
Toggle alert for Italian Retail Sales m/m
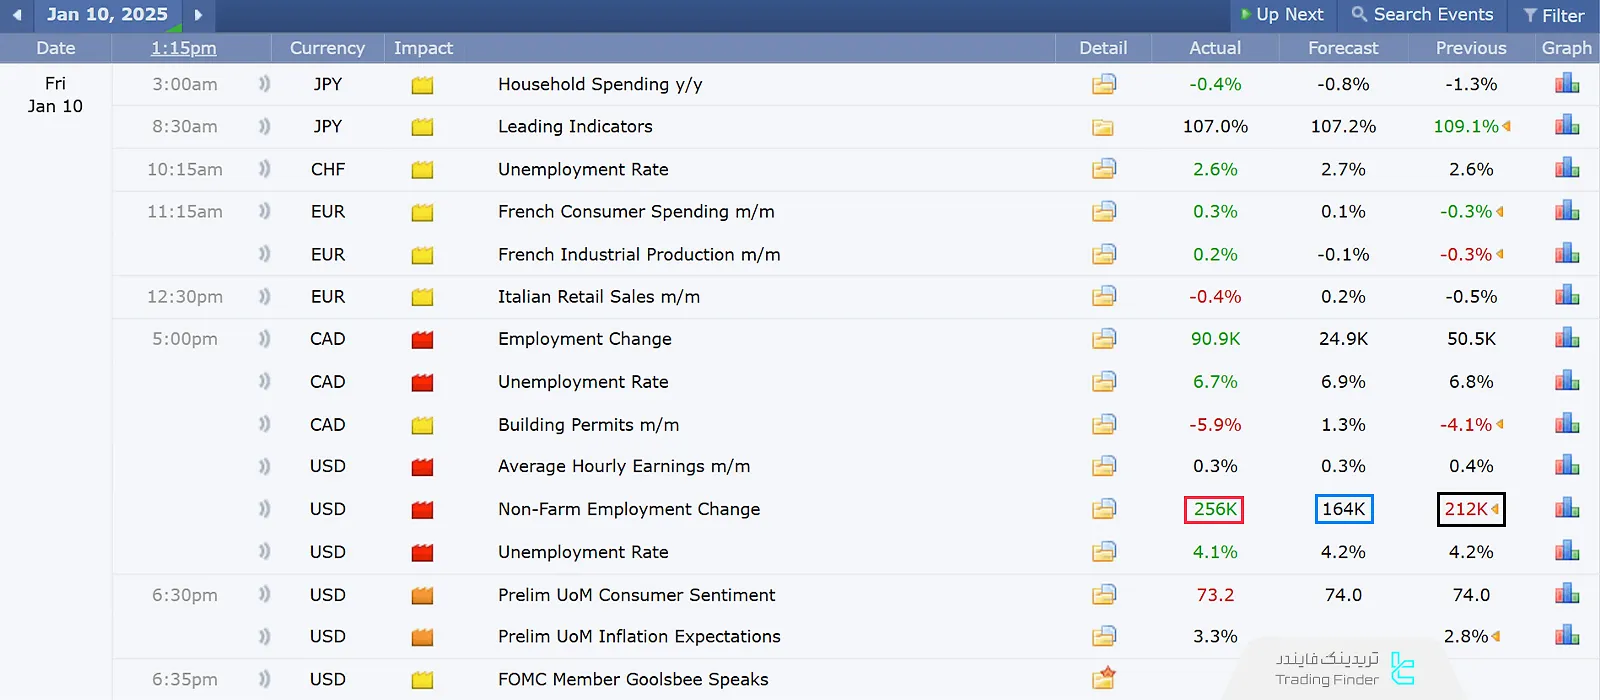[264, 297]
